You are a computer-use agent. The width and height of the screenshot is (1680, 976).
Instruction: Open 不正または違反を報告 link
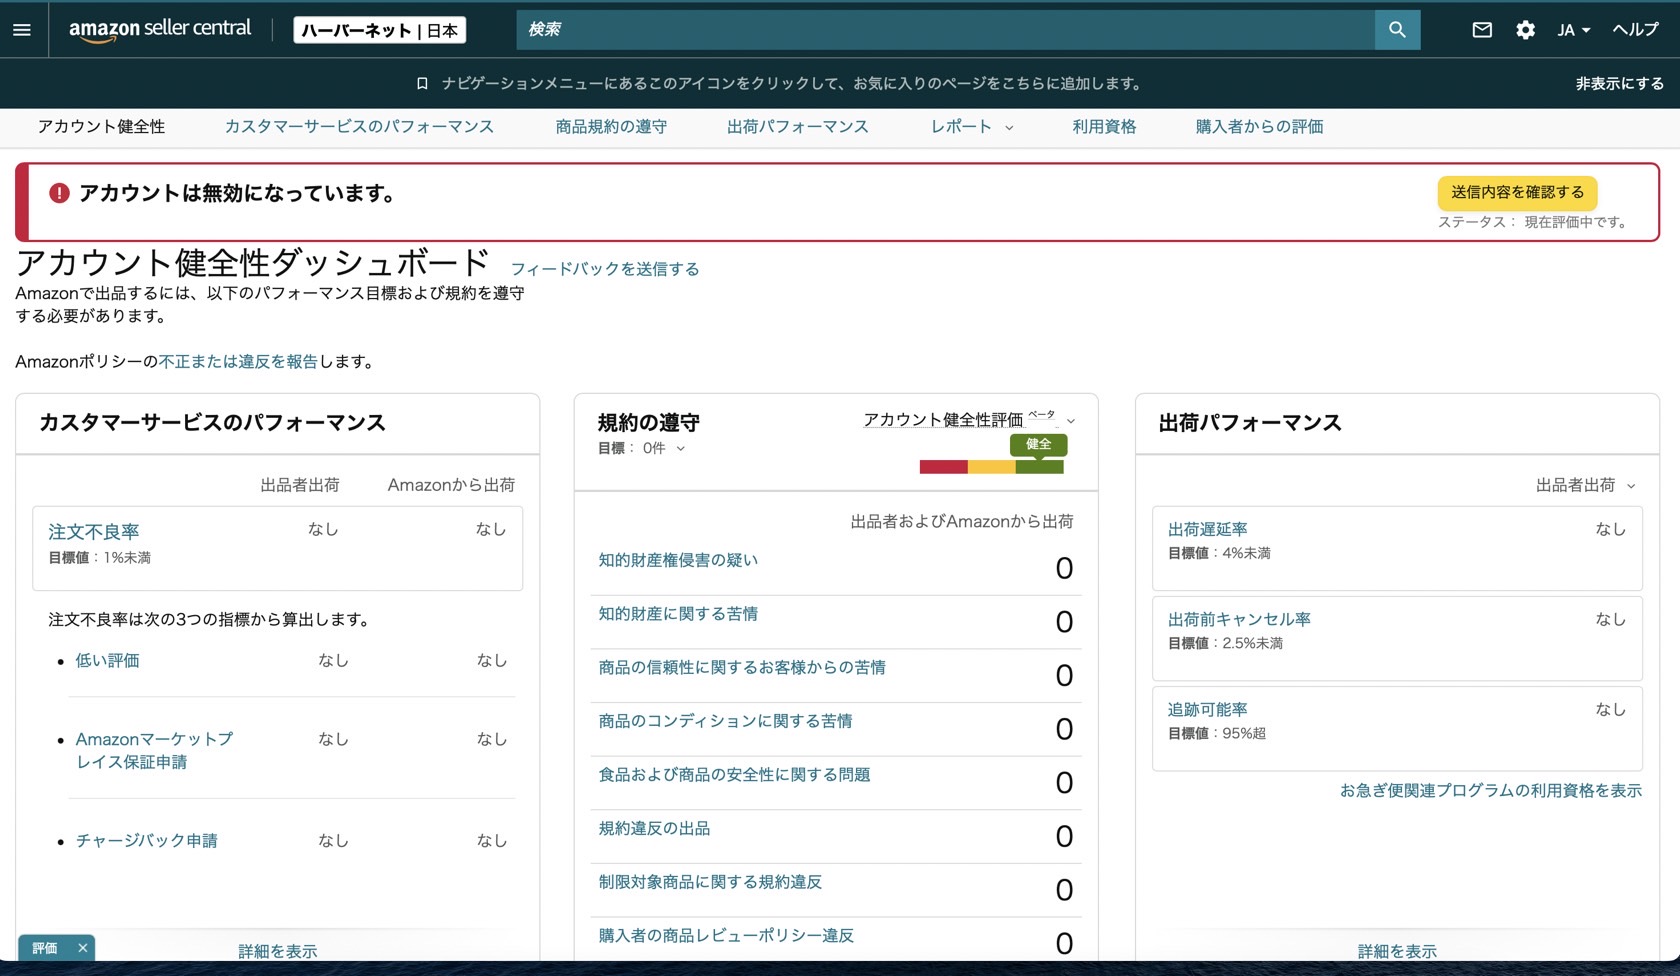pos(238,362)
